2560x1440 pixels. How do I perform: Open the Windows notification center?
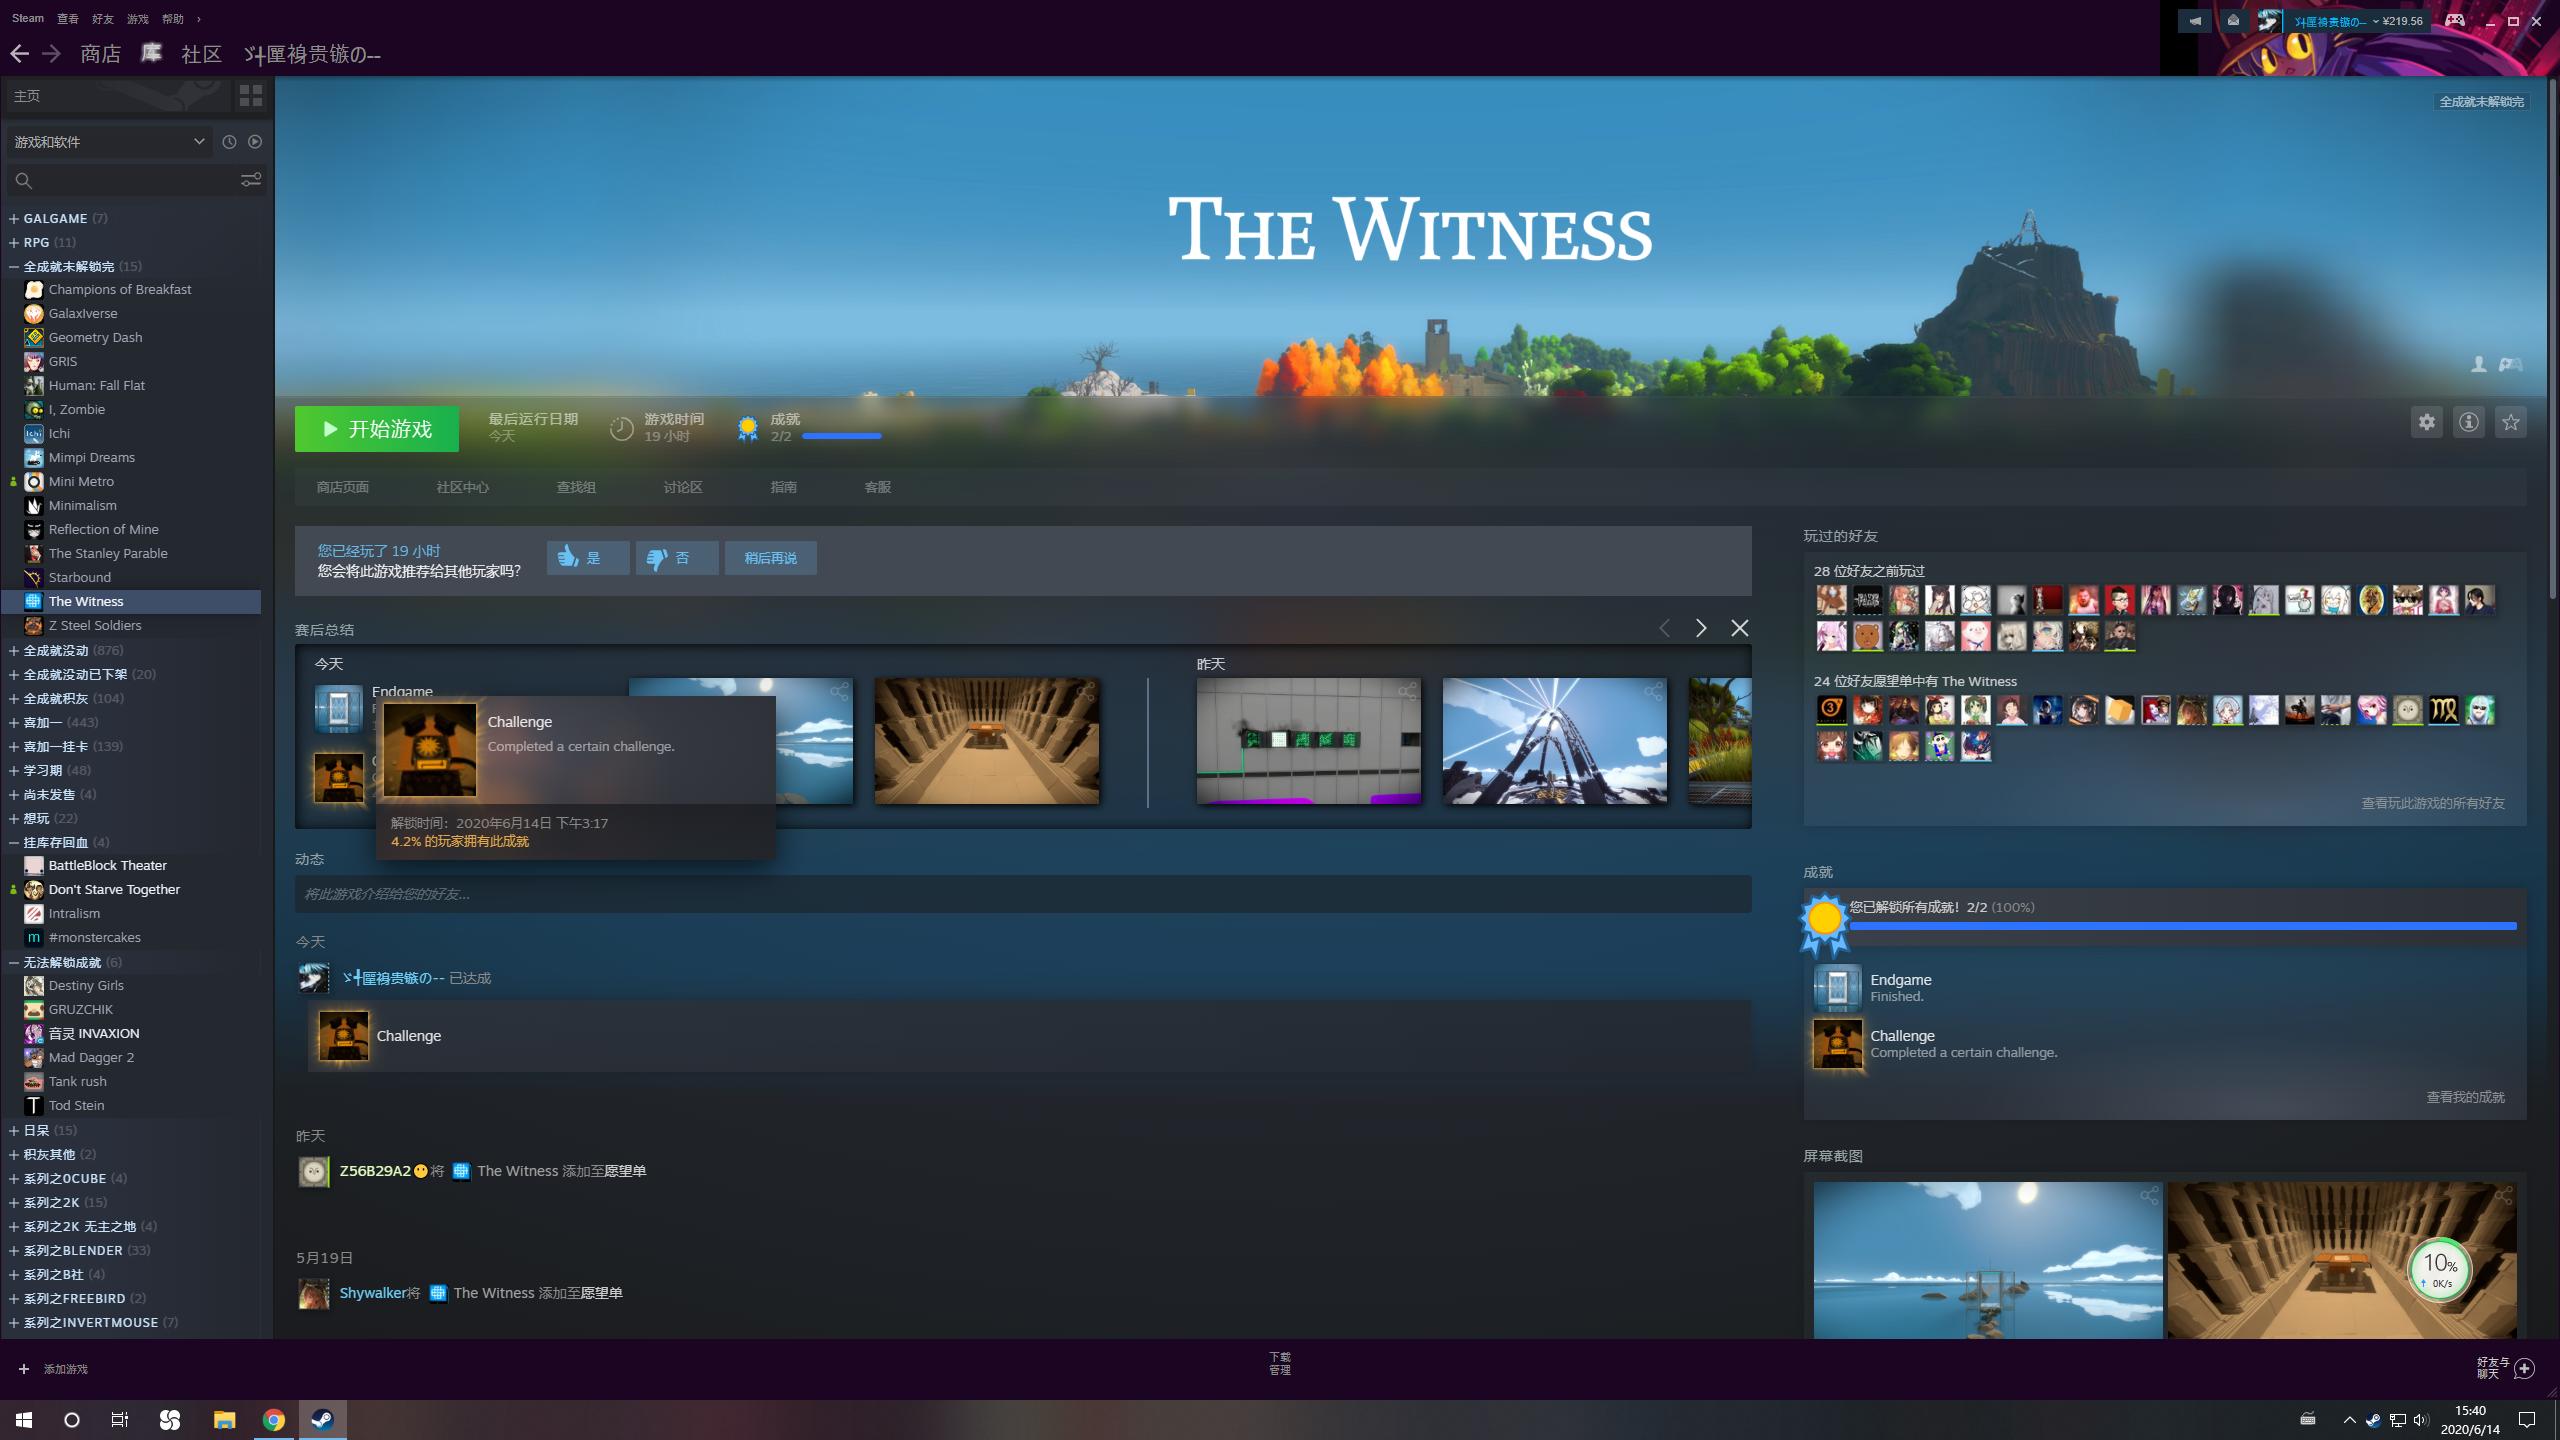point(2527,1420)
